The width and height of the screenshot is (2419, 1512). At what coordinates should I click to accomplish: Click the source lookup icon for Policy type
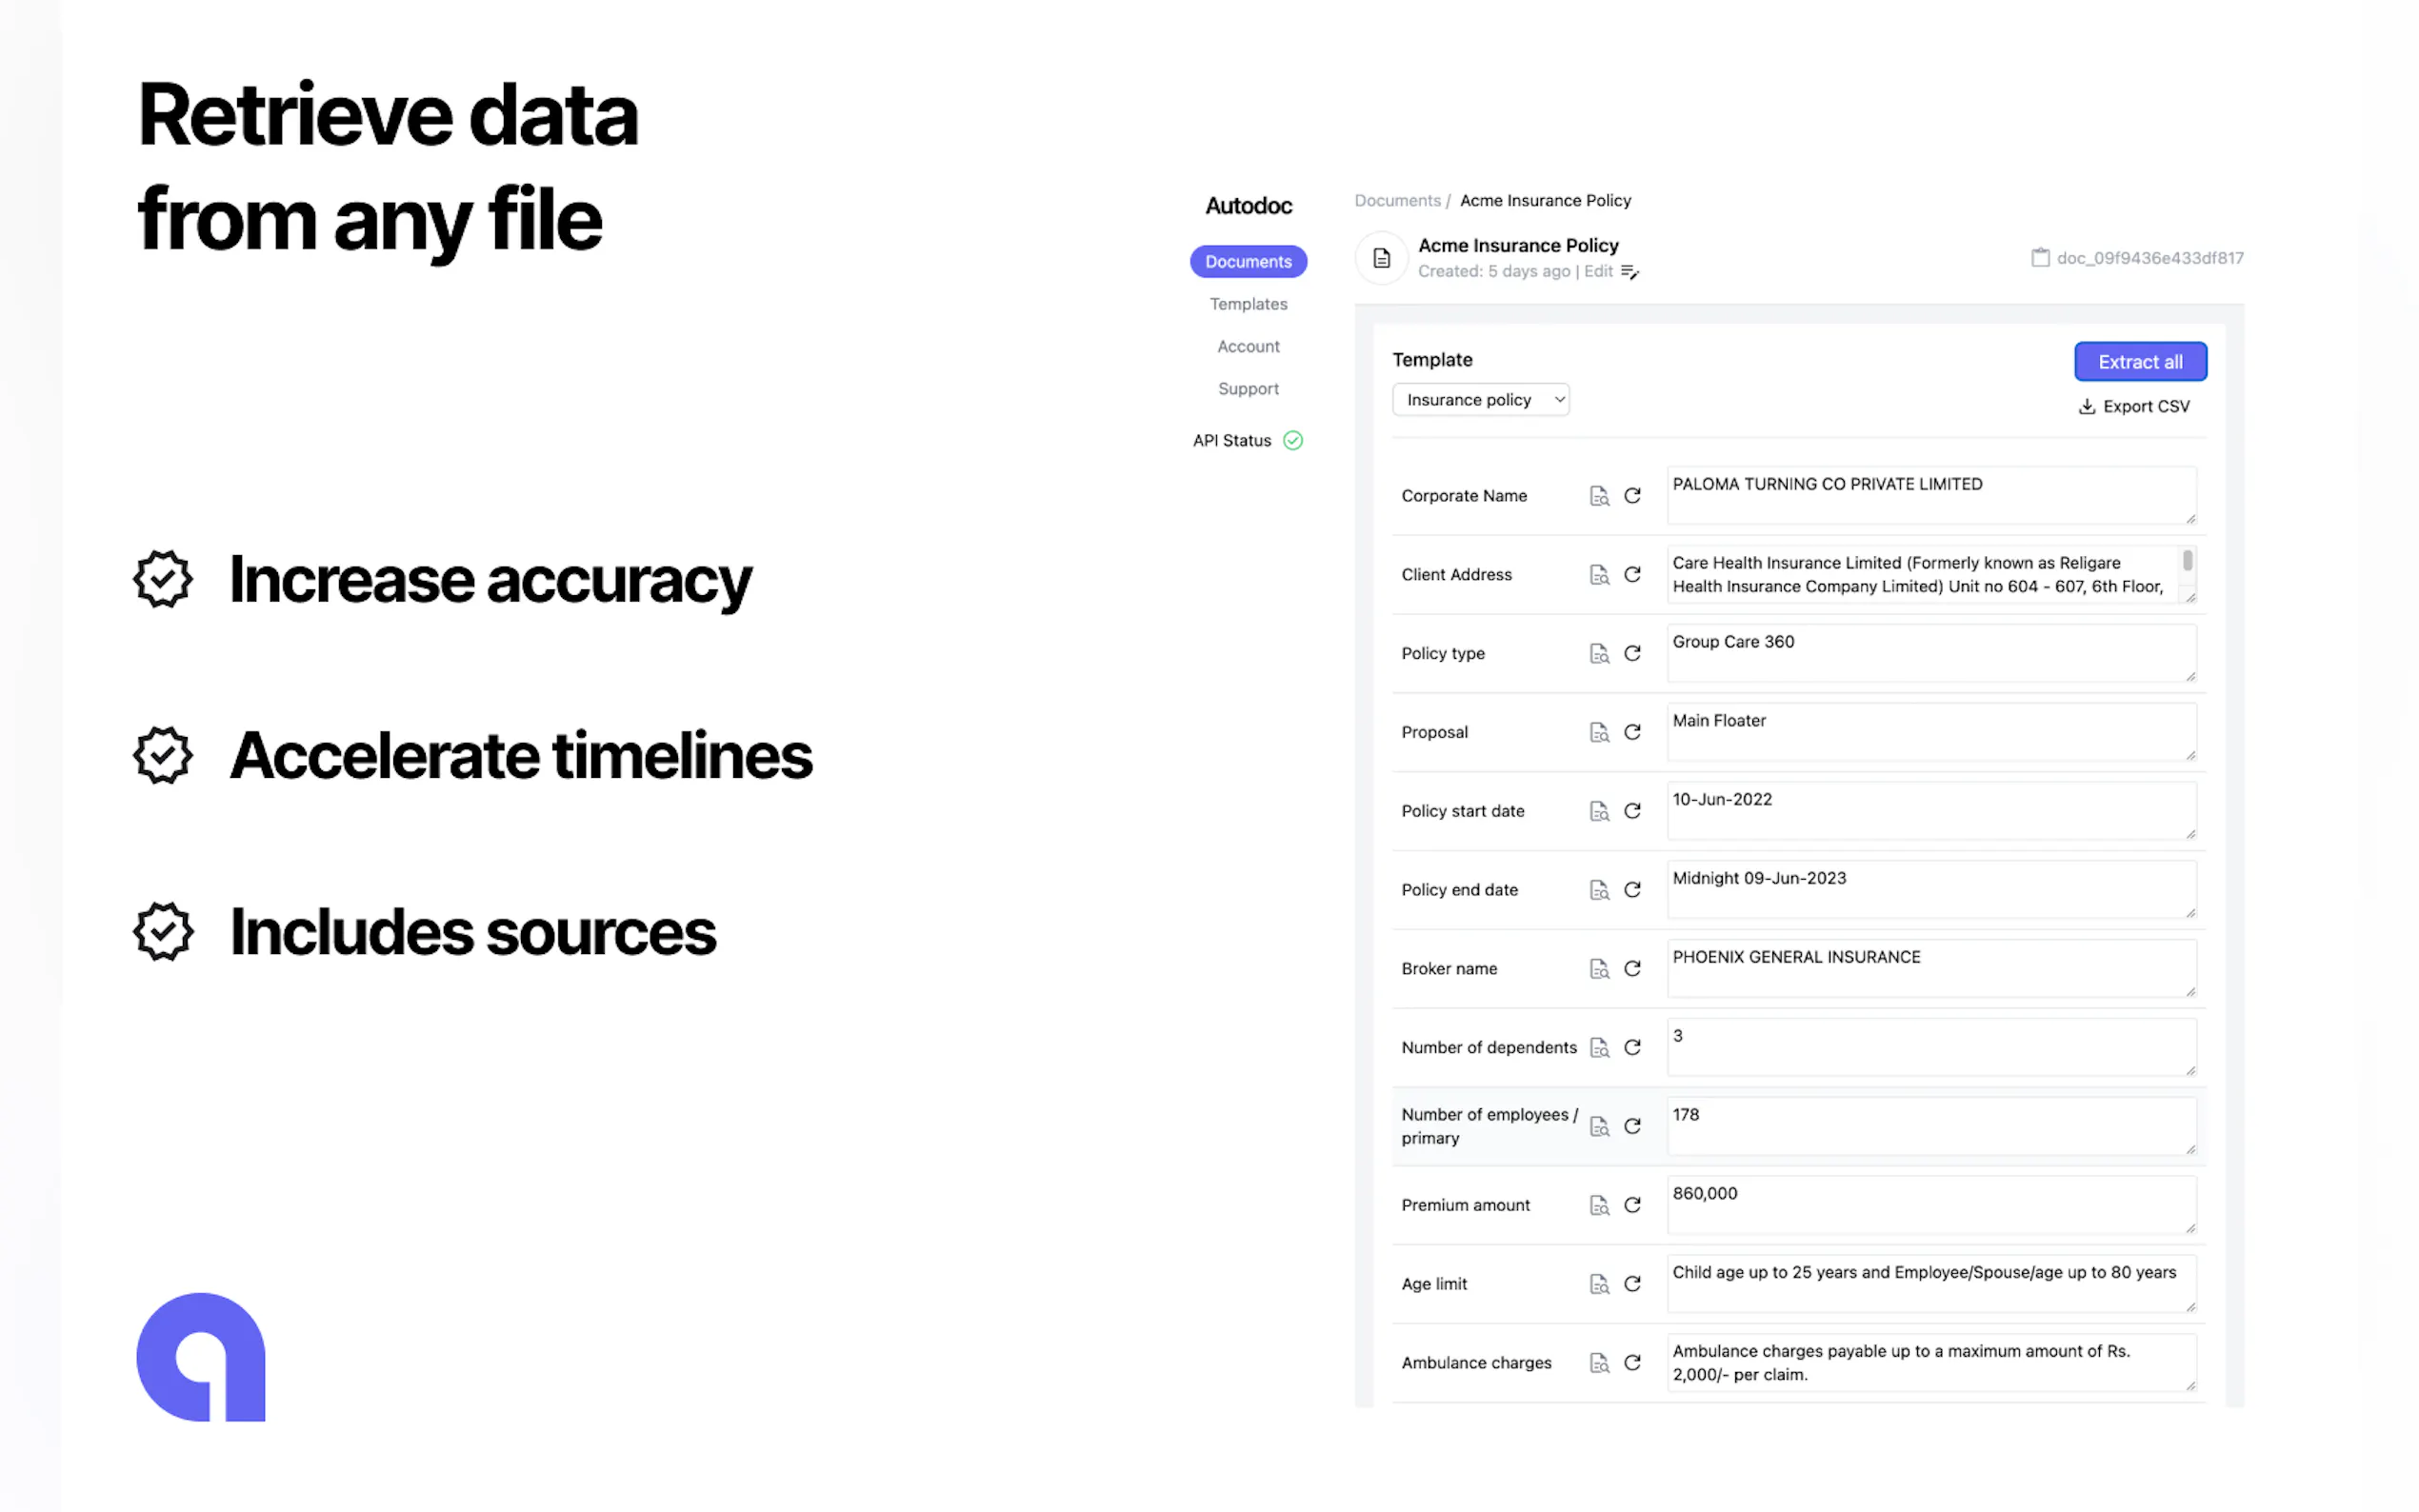click(1599, 653)
